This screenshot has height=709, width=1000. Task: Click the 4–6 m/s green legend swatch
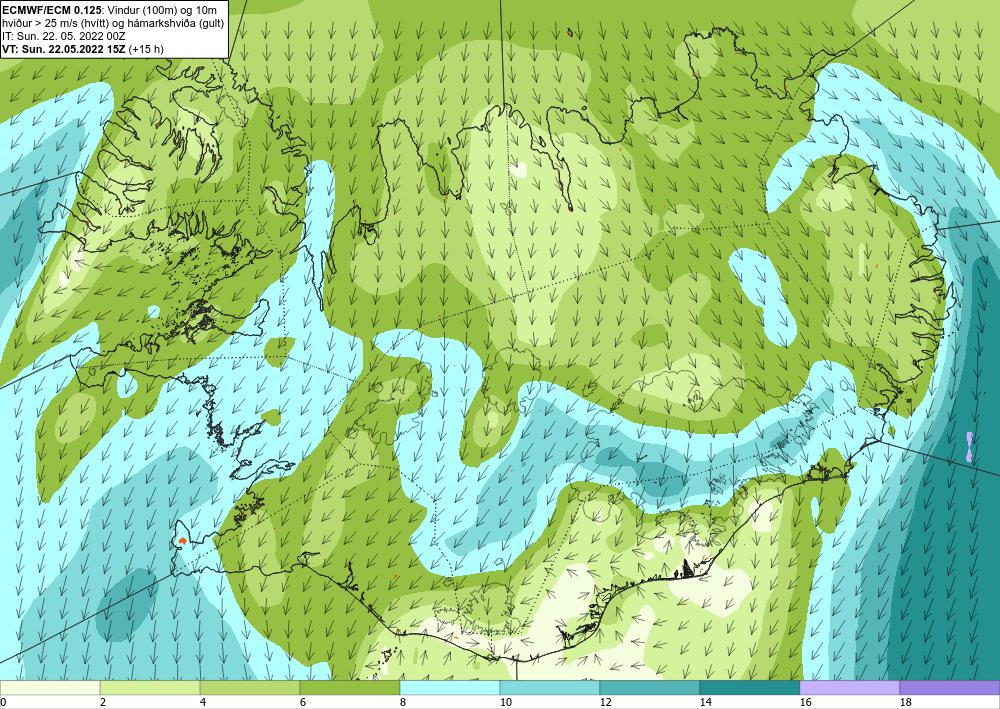click(250, 688)
